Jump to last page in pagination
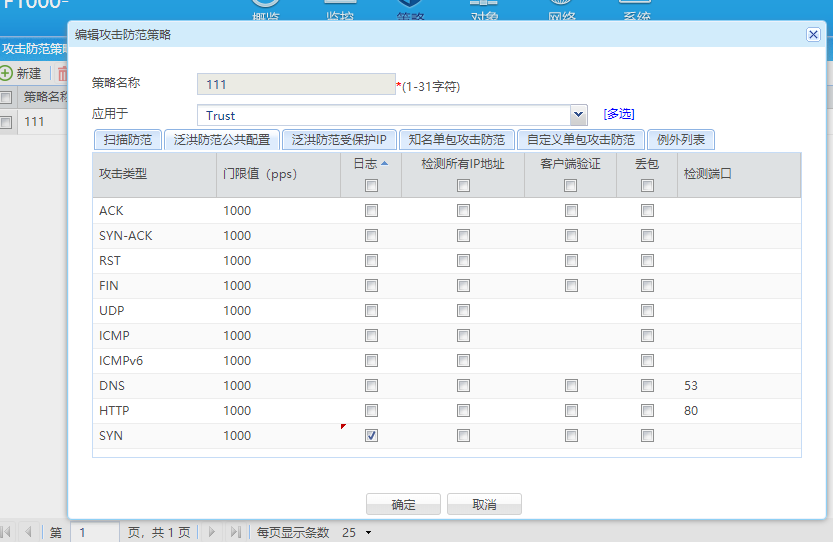 (236, 532)
